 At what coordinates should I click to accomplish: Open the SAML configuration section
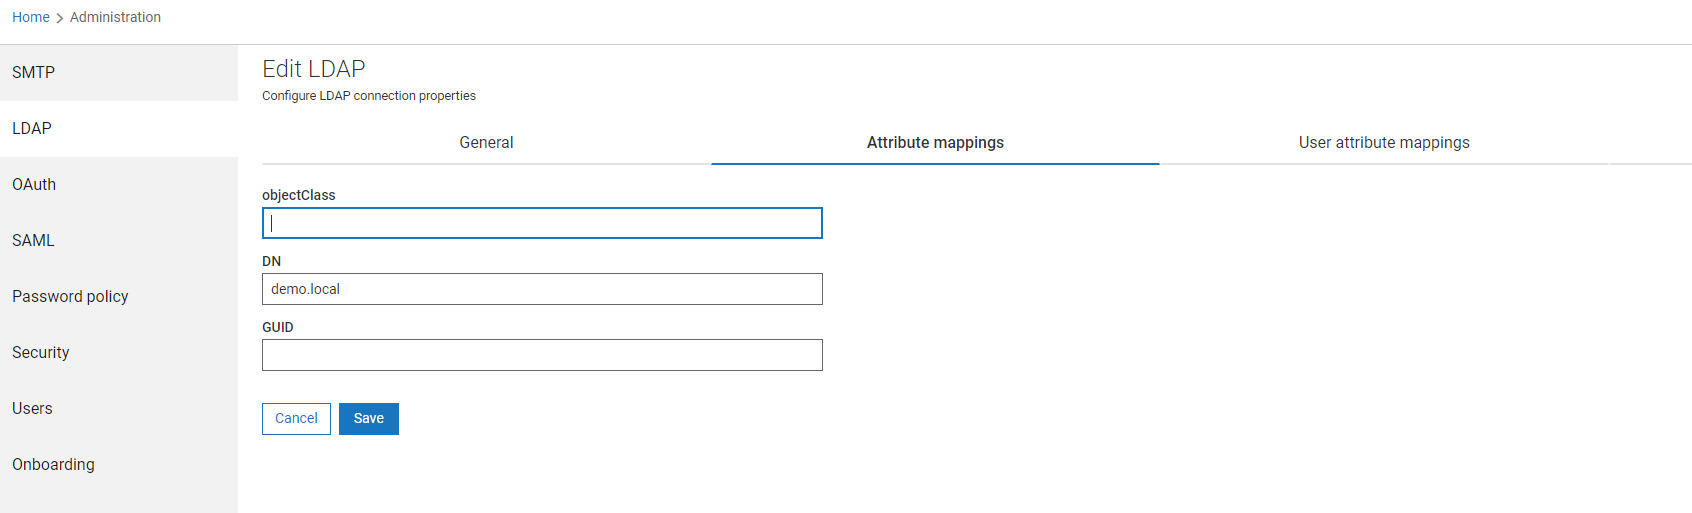[33, 240]
